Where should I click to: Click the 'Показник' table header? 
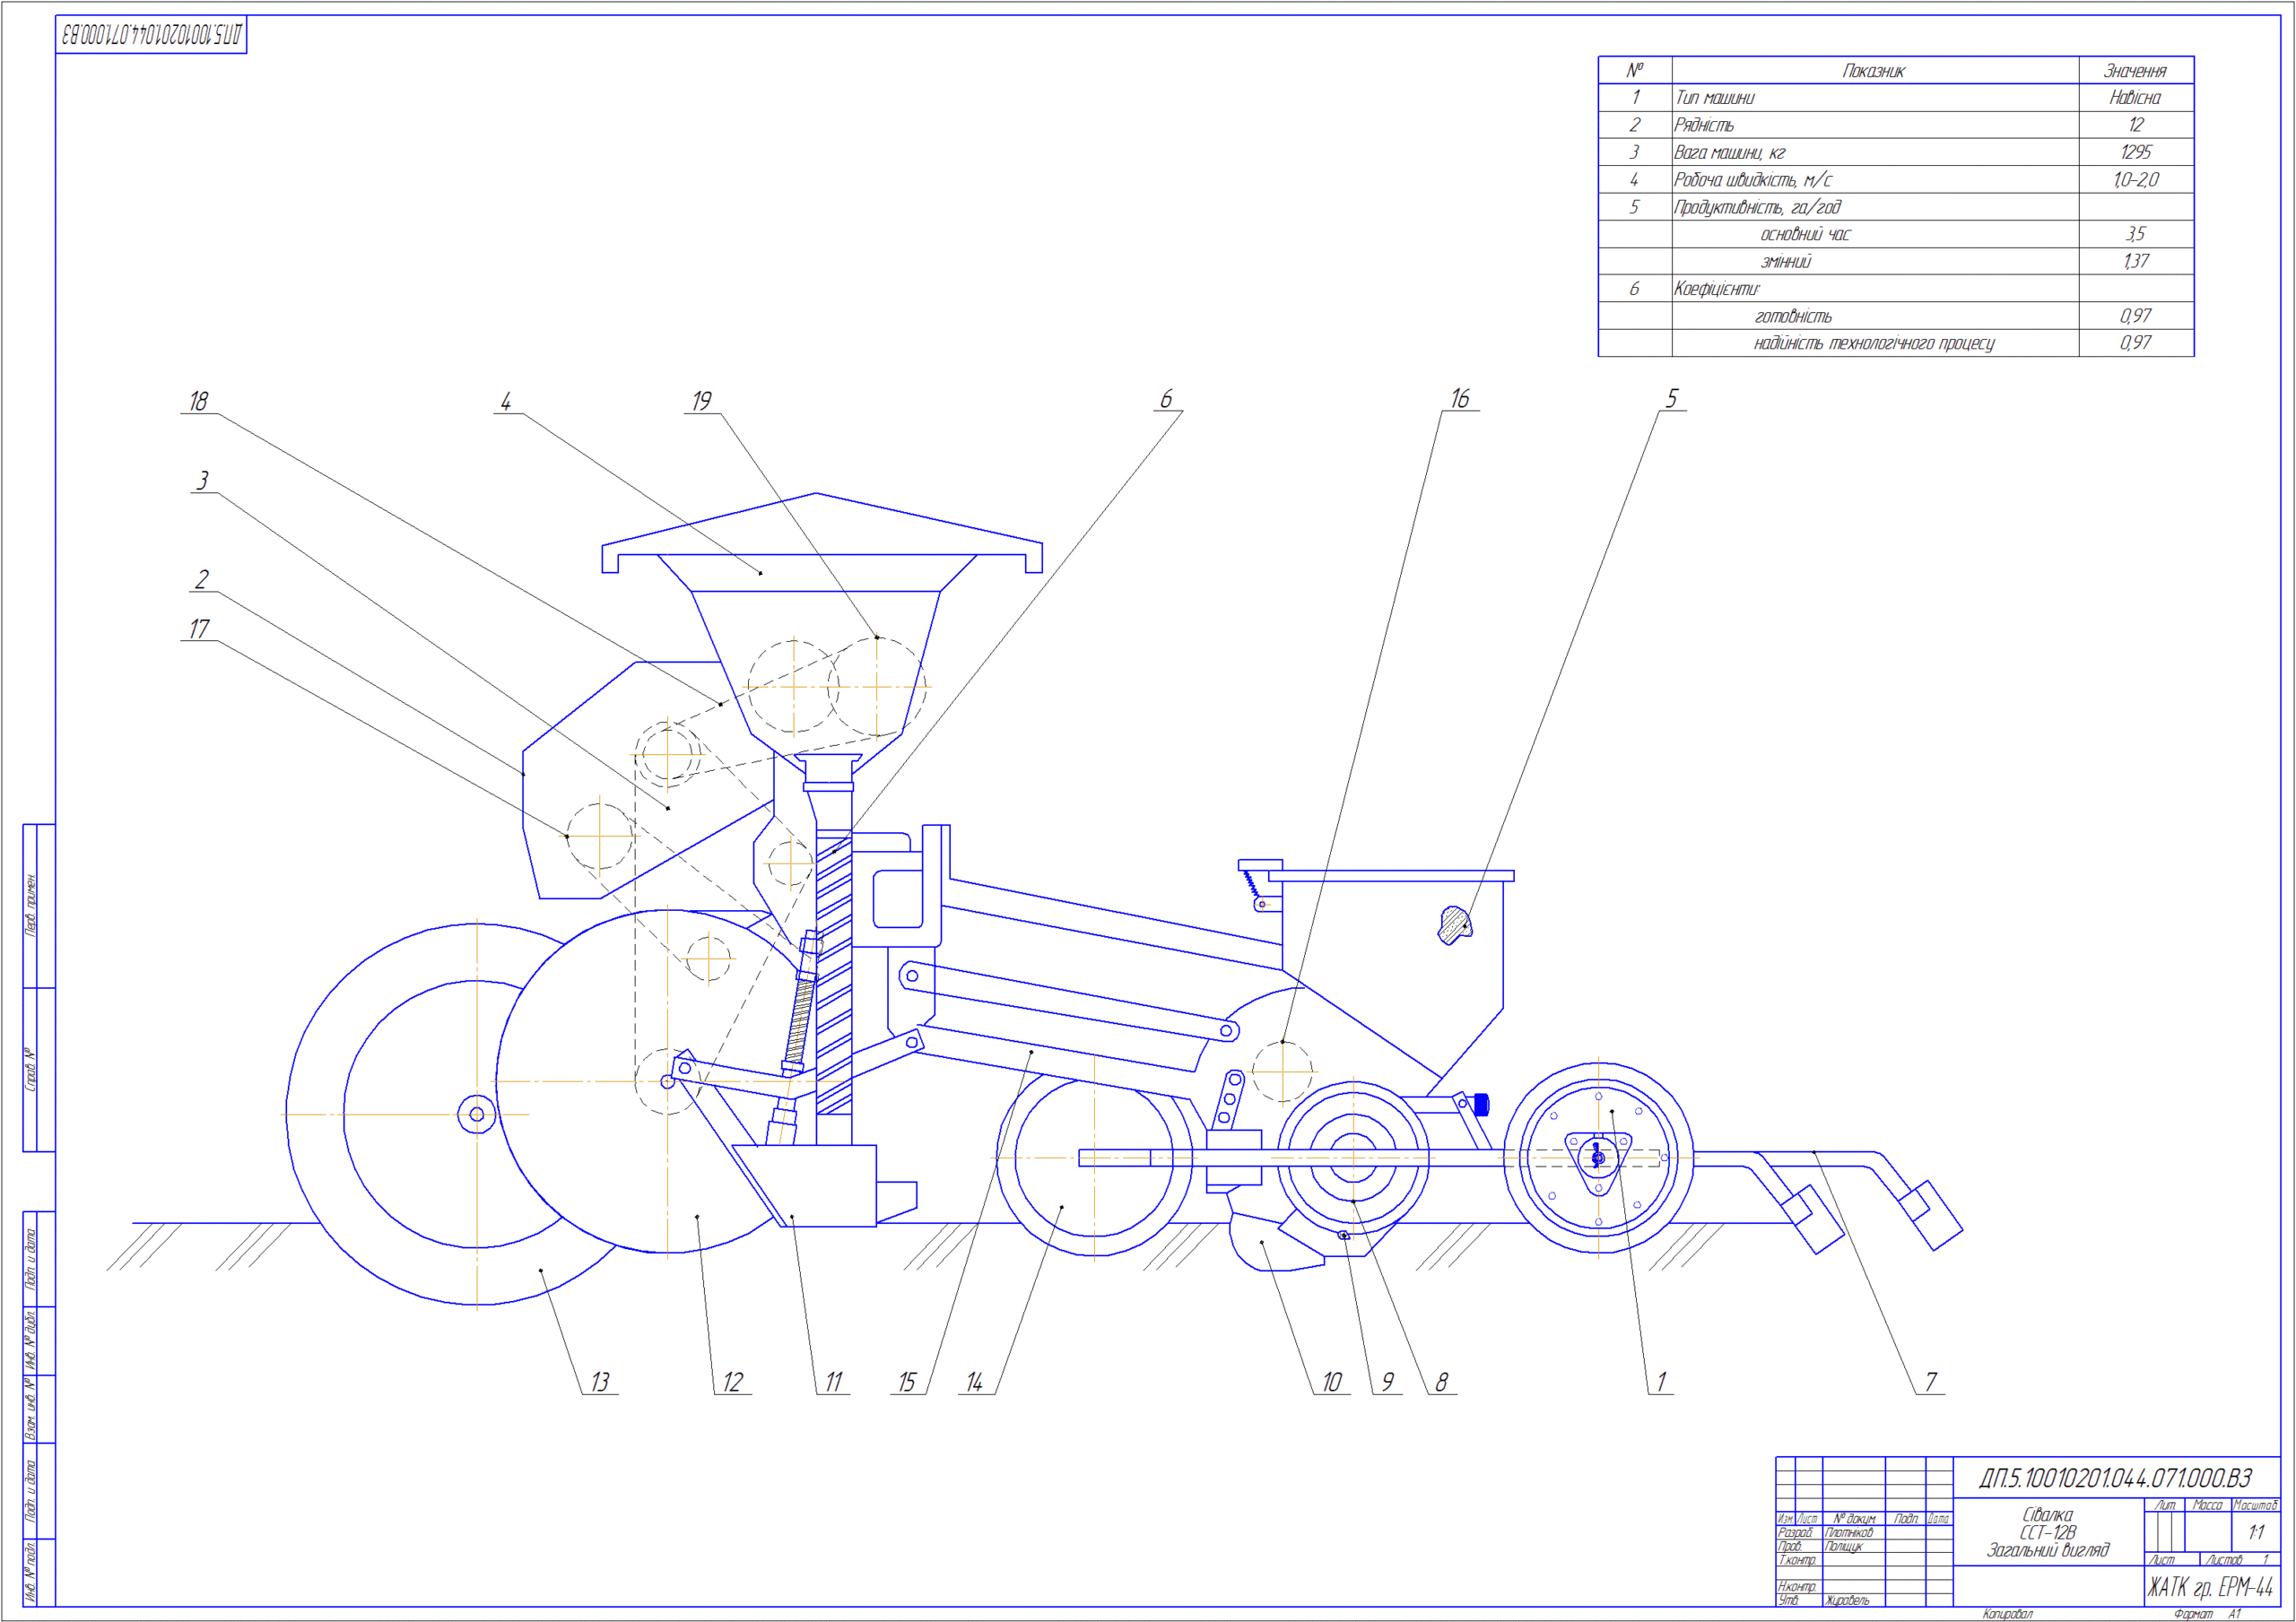[x=1874, y=71]
